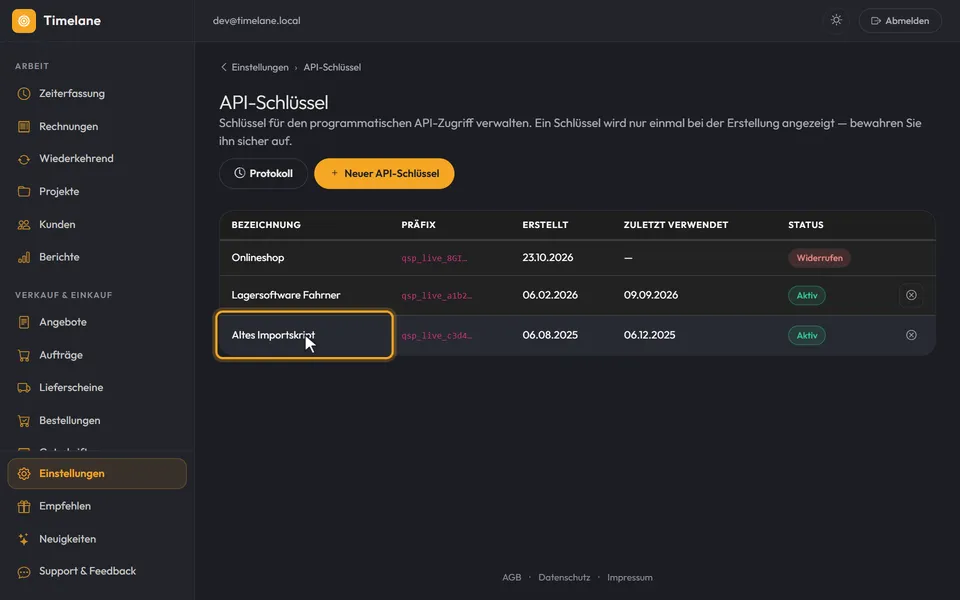Click the Bestellungen cart icon
Screen dimensions: 960x600
[x=24, y=421]
